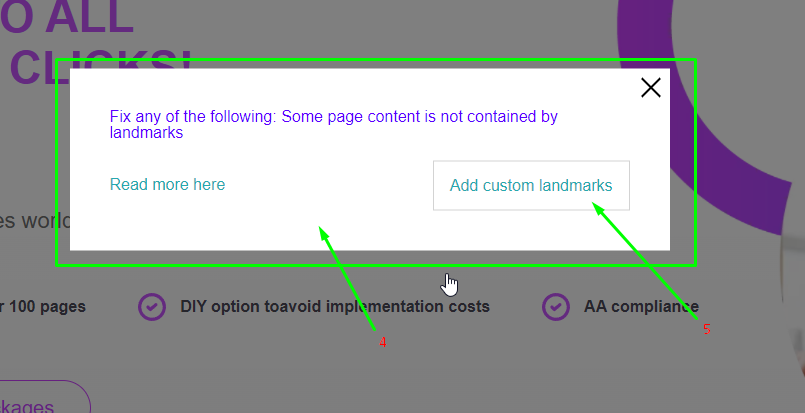
Task: Click the green arrowhead pointing into the dialog body
Action: click(324, 234)
